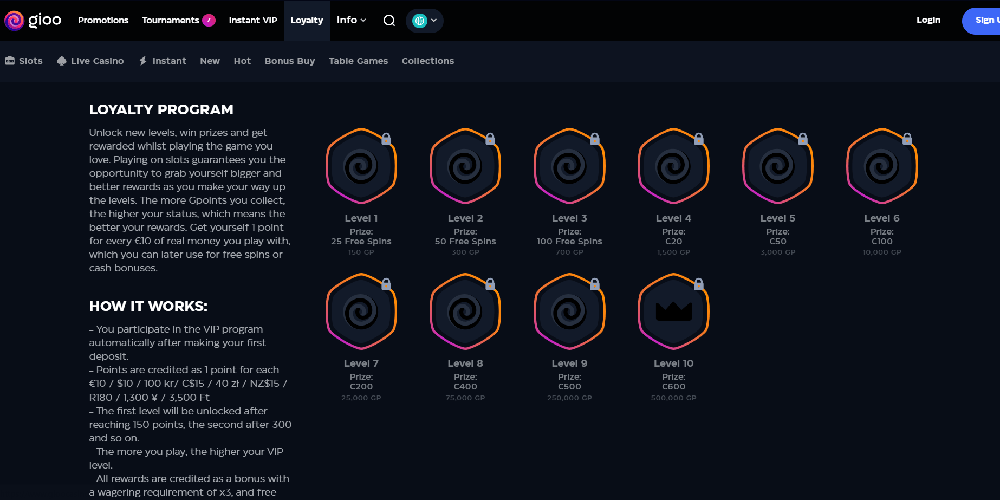Click the Level 1 locked badge

point(361,166)
